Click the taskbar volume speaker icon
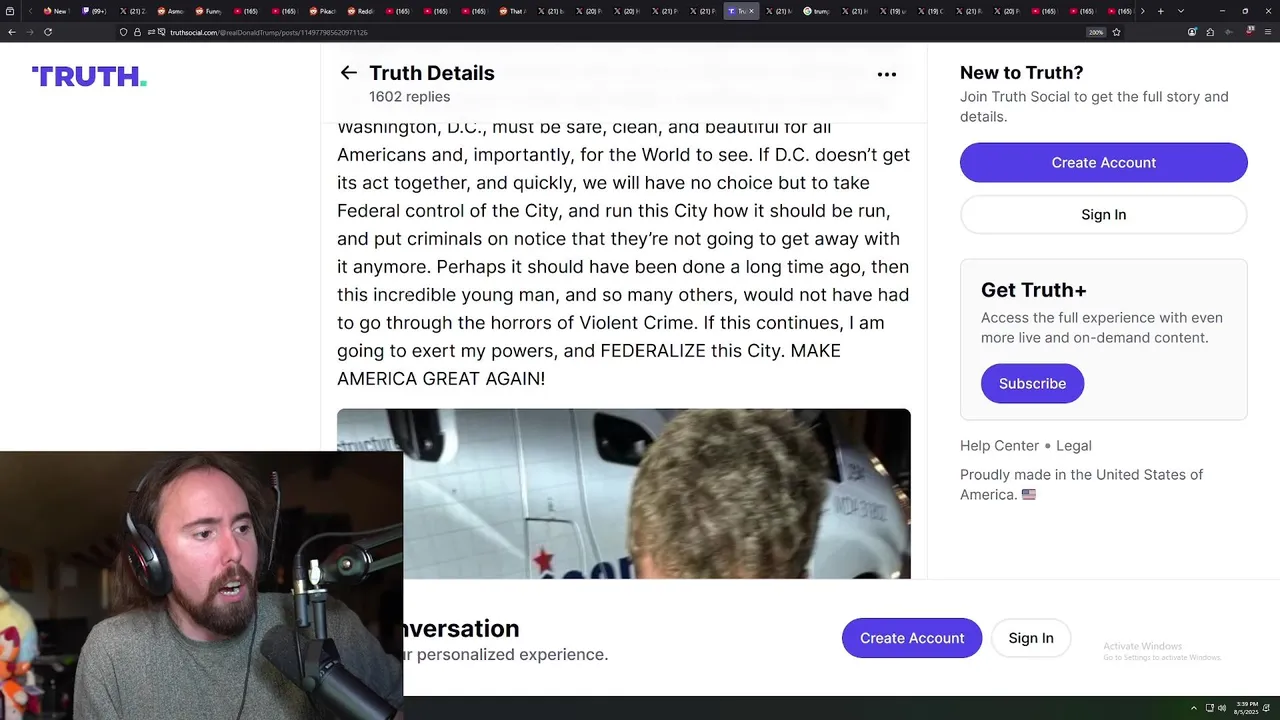Viewport: 1280px width, 720px height. (x=1221, y=708)
